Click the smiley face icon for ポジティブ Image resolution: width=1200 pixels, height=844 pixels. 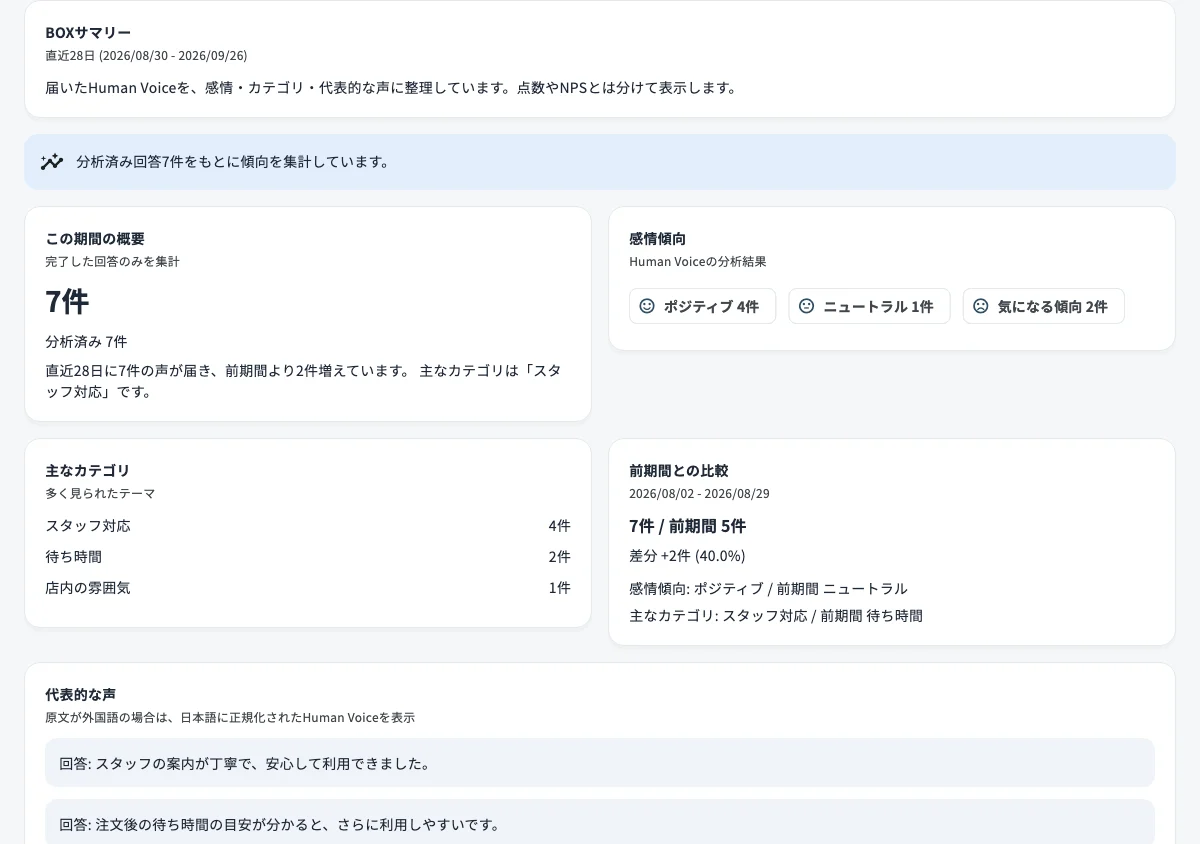point(647,306)
